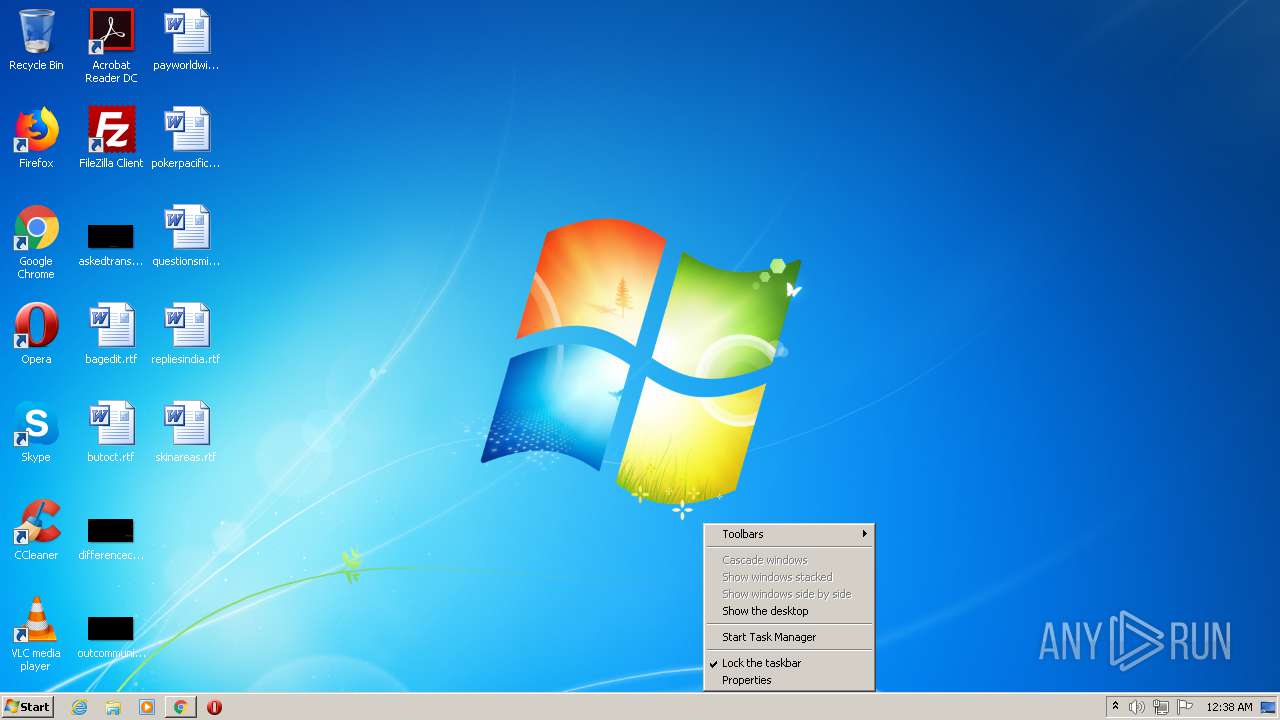Select repliesindia.rtf file icon
Screen dimensions: 1280x720
[x=186, y=334]
